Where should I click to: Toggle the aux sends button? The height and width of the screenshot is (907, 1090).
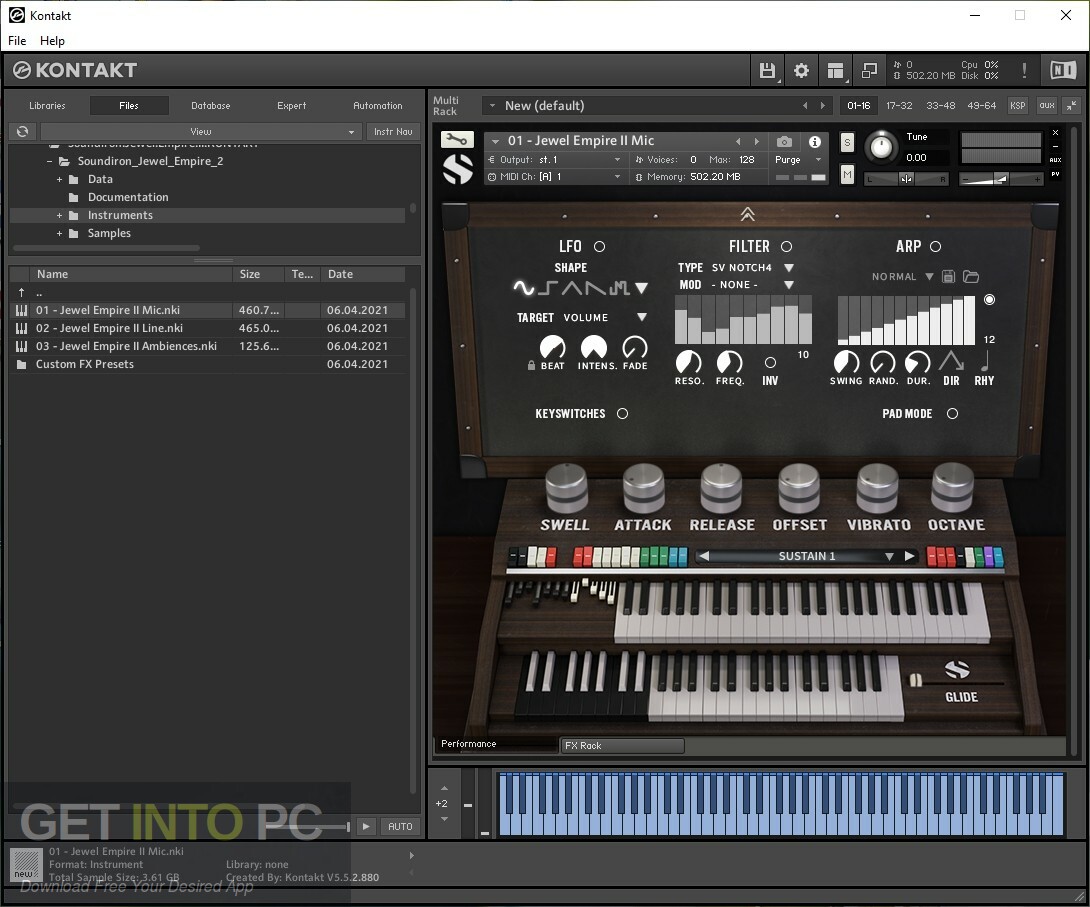point(1047,106)
